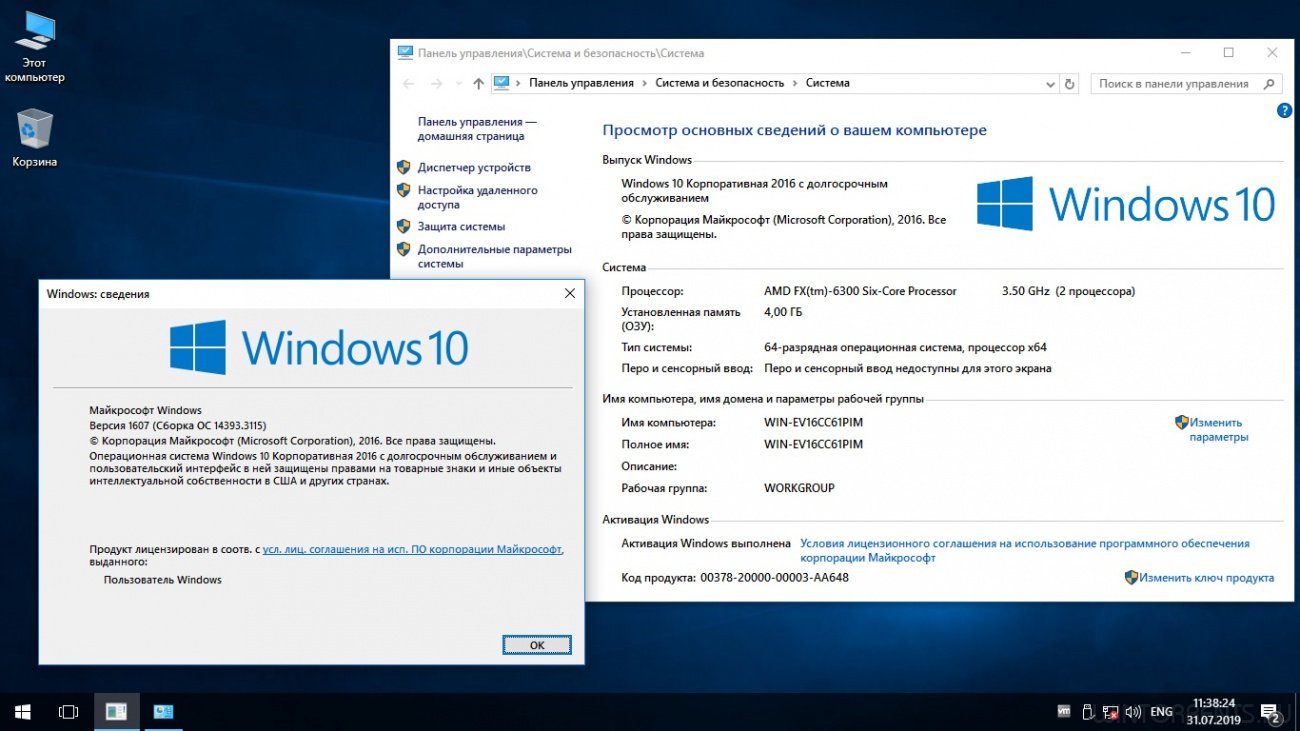Open Защита системы link

pyautogui.click(x=461, y=227)
